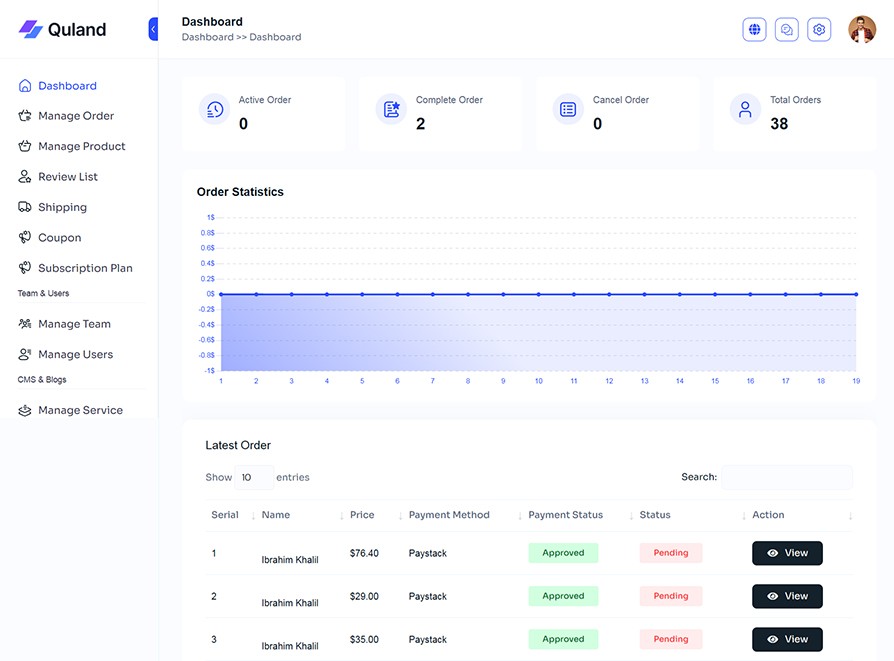Open the Show entries dropdown
This screenshot has height=661, width=894.
point(254,477)
